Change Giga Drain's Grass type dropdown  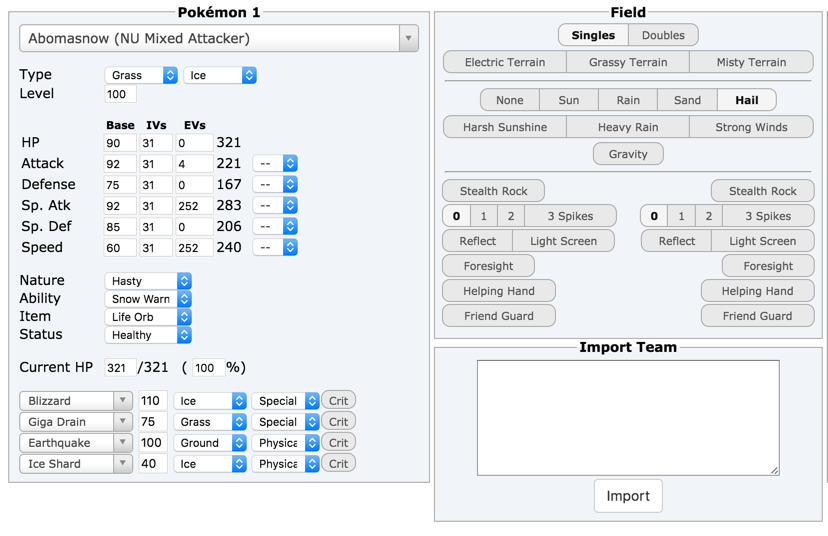[210, 422]
